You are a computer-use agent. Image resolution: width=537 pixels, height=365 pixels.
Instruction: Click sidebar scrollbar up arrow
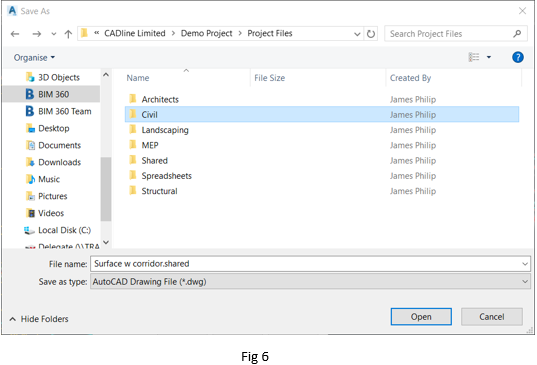point(106,75)
